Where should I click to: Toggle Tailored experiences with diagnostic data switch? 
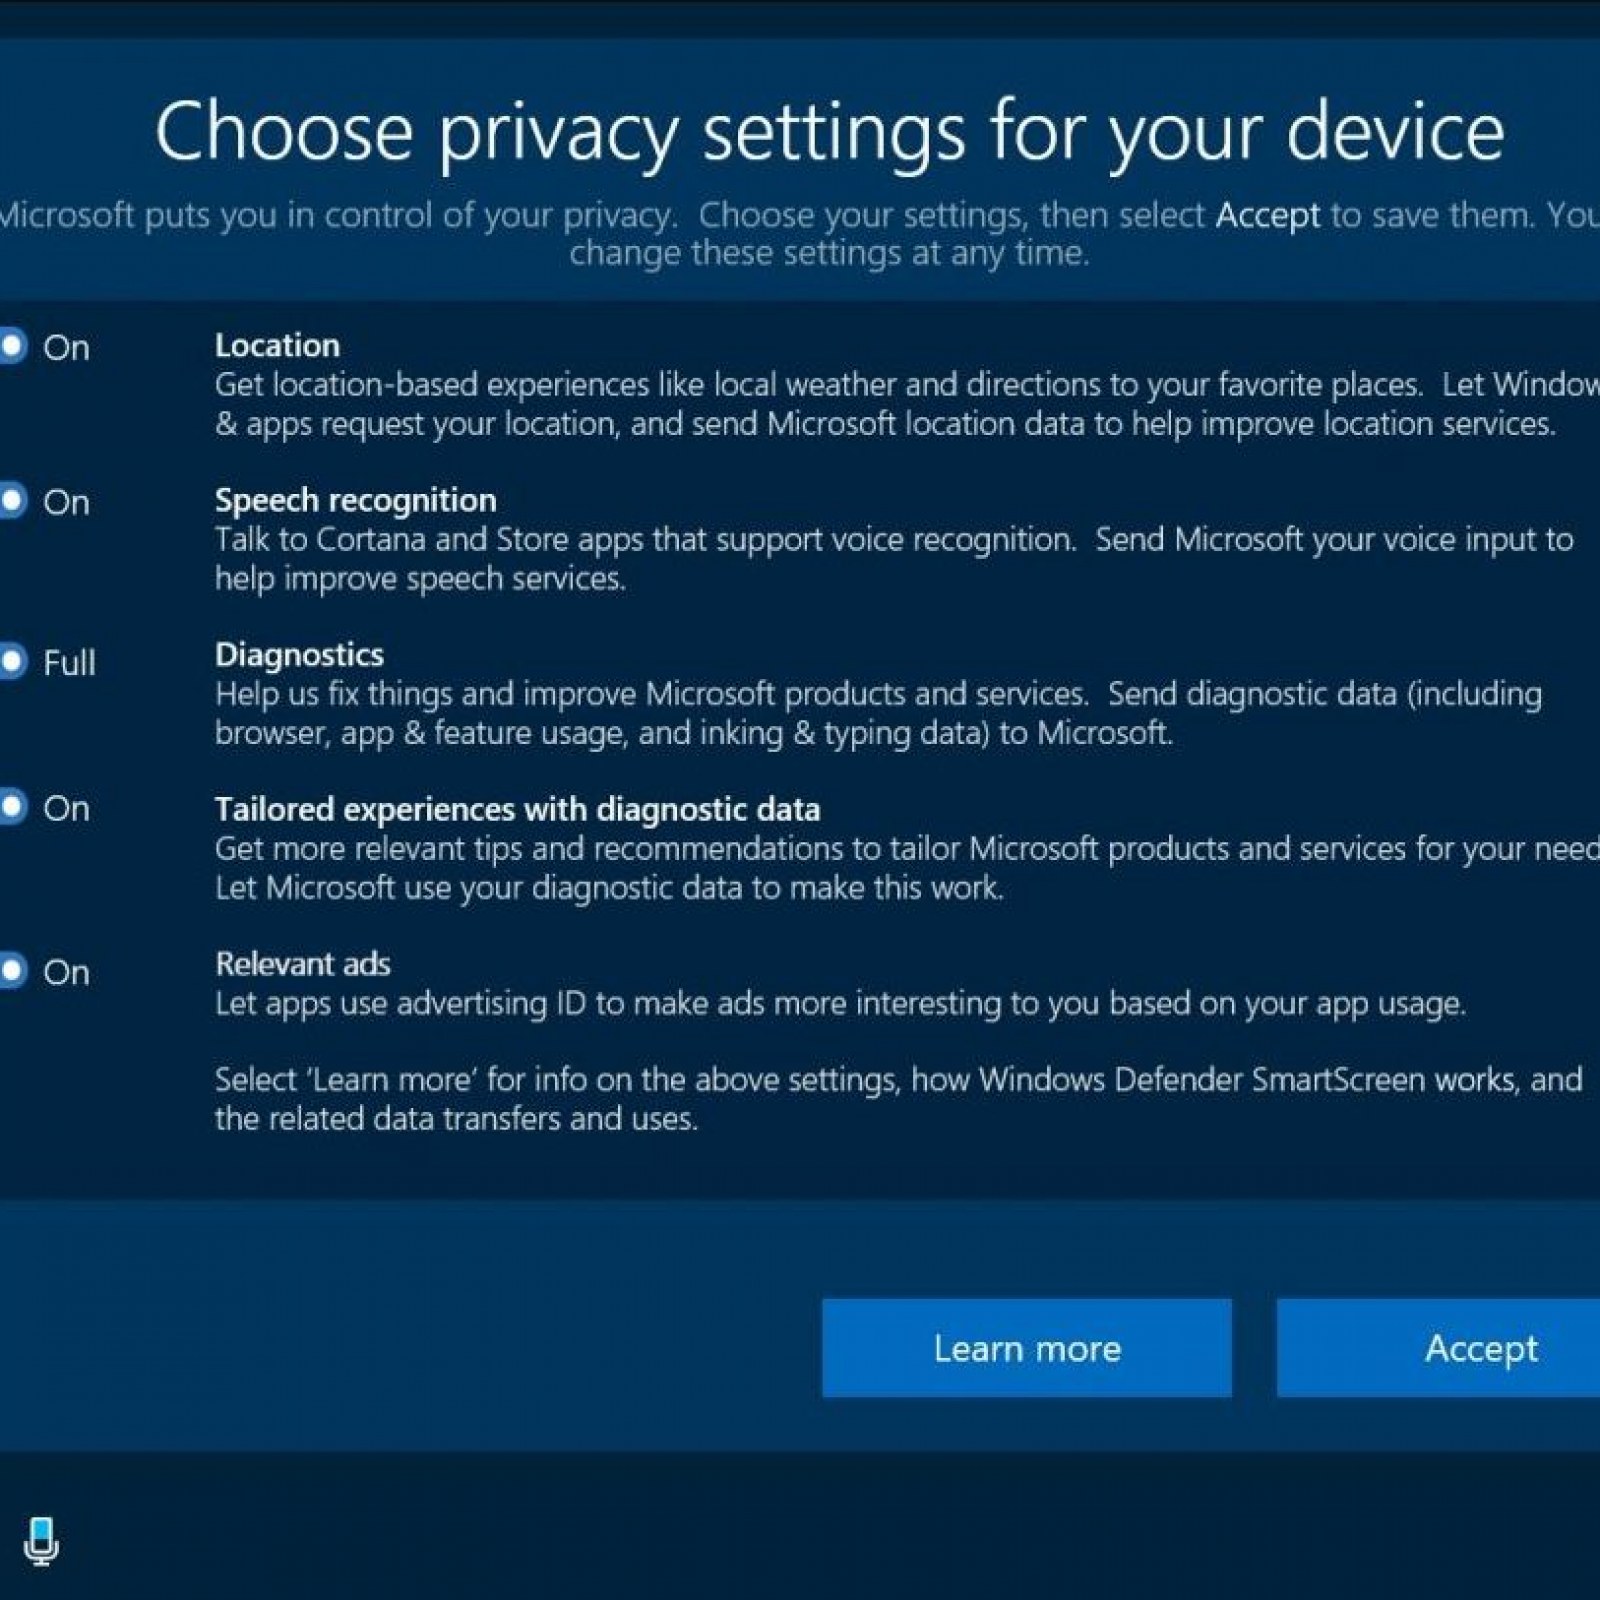click(x=11, y=807)
